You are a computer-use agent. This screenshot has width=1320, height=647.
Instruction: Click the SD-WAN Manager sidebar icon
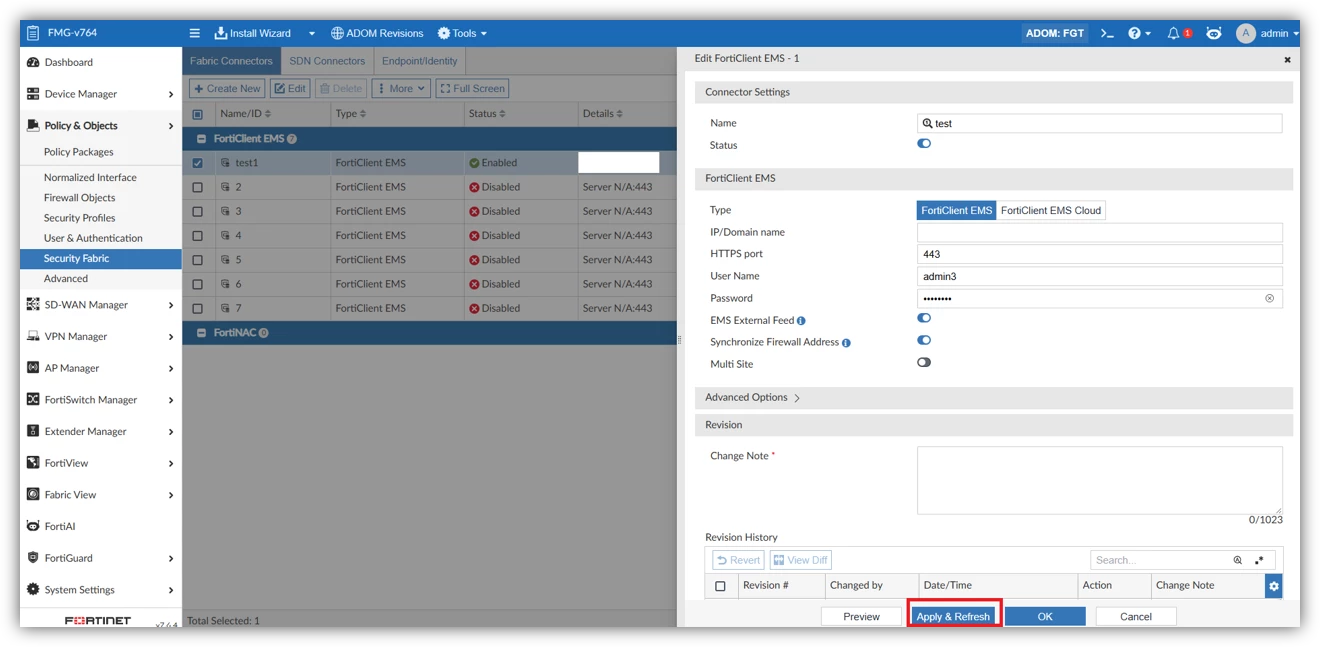coord(33,305)
